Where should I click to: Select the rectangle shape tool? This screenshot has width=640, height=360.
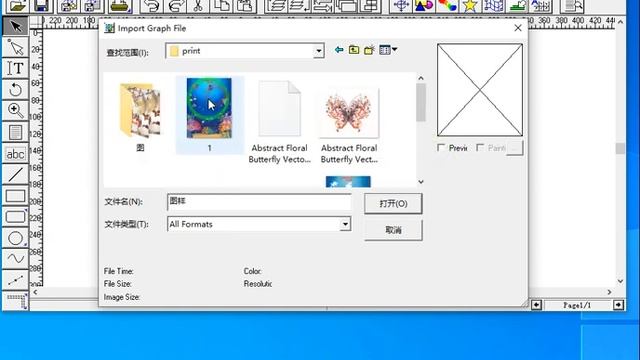coord(16,196)
